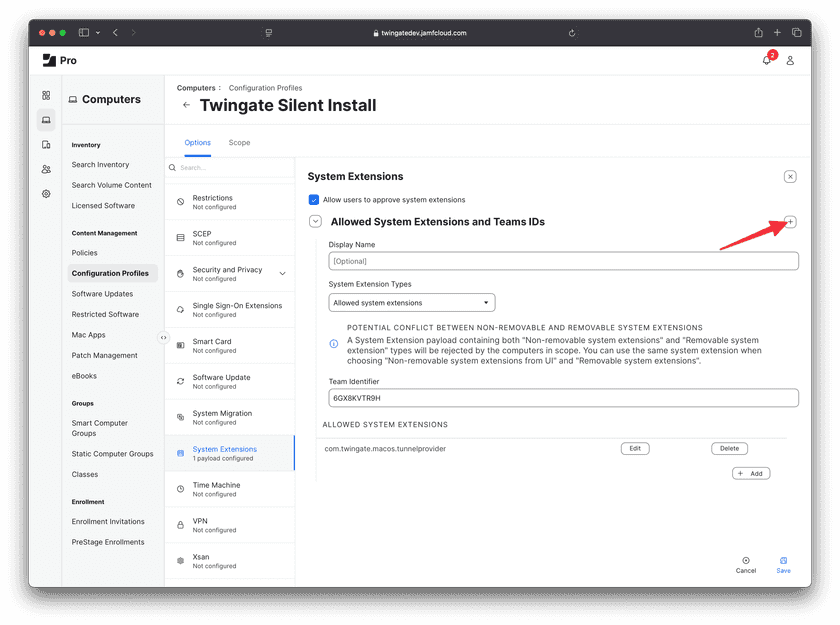Collapse the sidebar with the splitter handle
The width and height of the screenshot is (840, 625).
click(x=164, y=337)
